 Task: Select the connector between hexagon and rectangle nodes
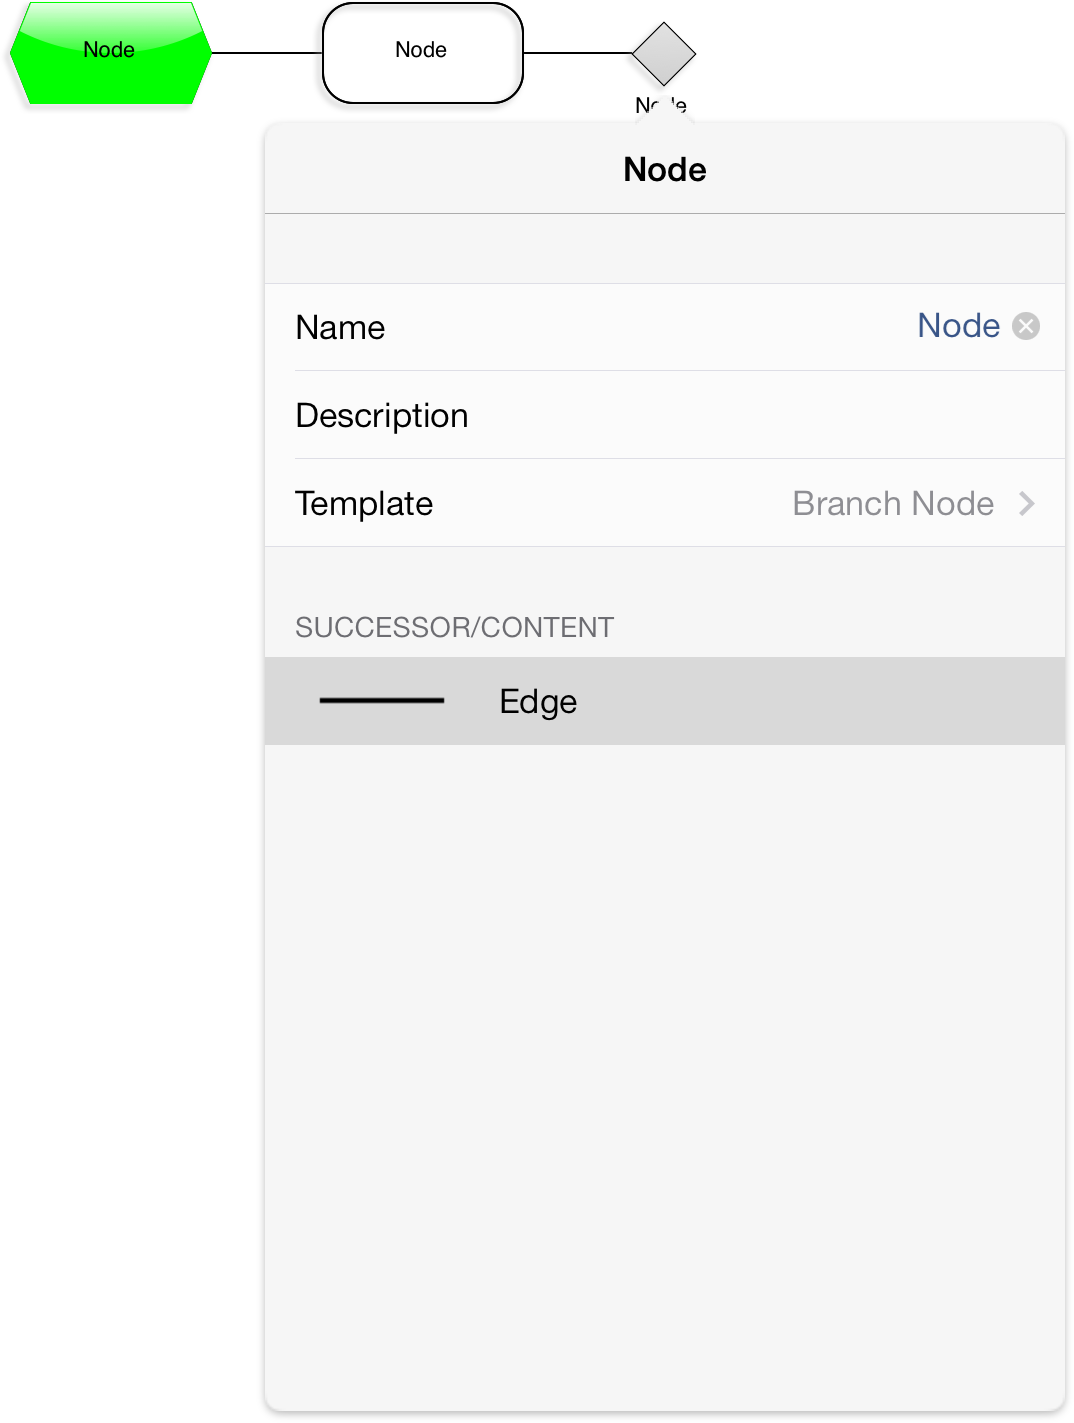(267, 53)
